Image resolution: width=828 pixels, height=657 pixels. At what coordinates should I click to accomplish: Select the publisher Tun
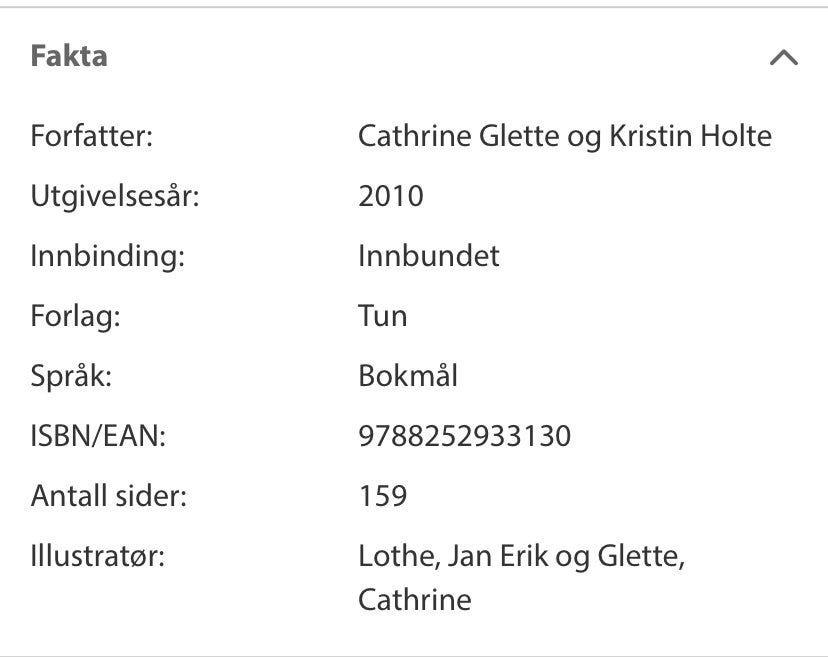[382, 315]
